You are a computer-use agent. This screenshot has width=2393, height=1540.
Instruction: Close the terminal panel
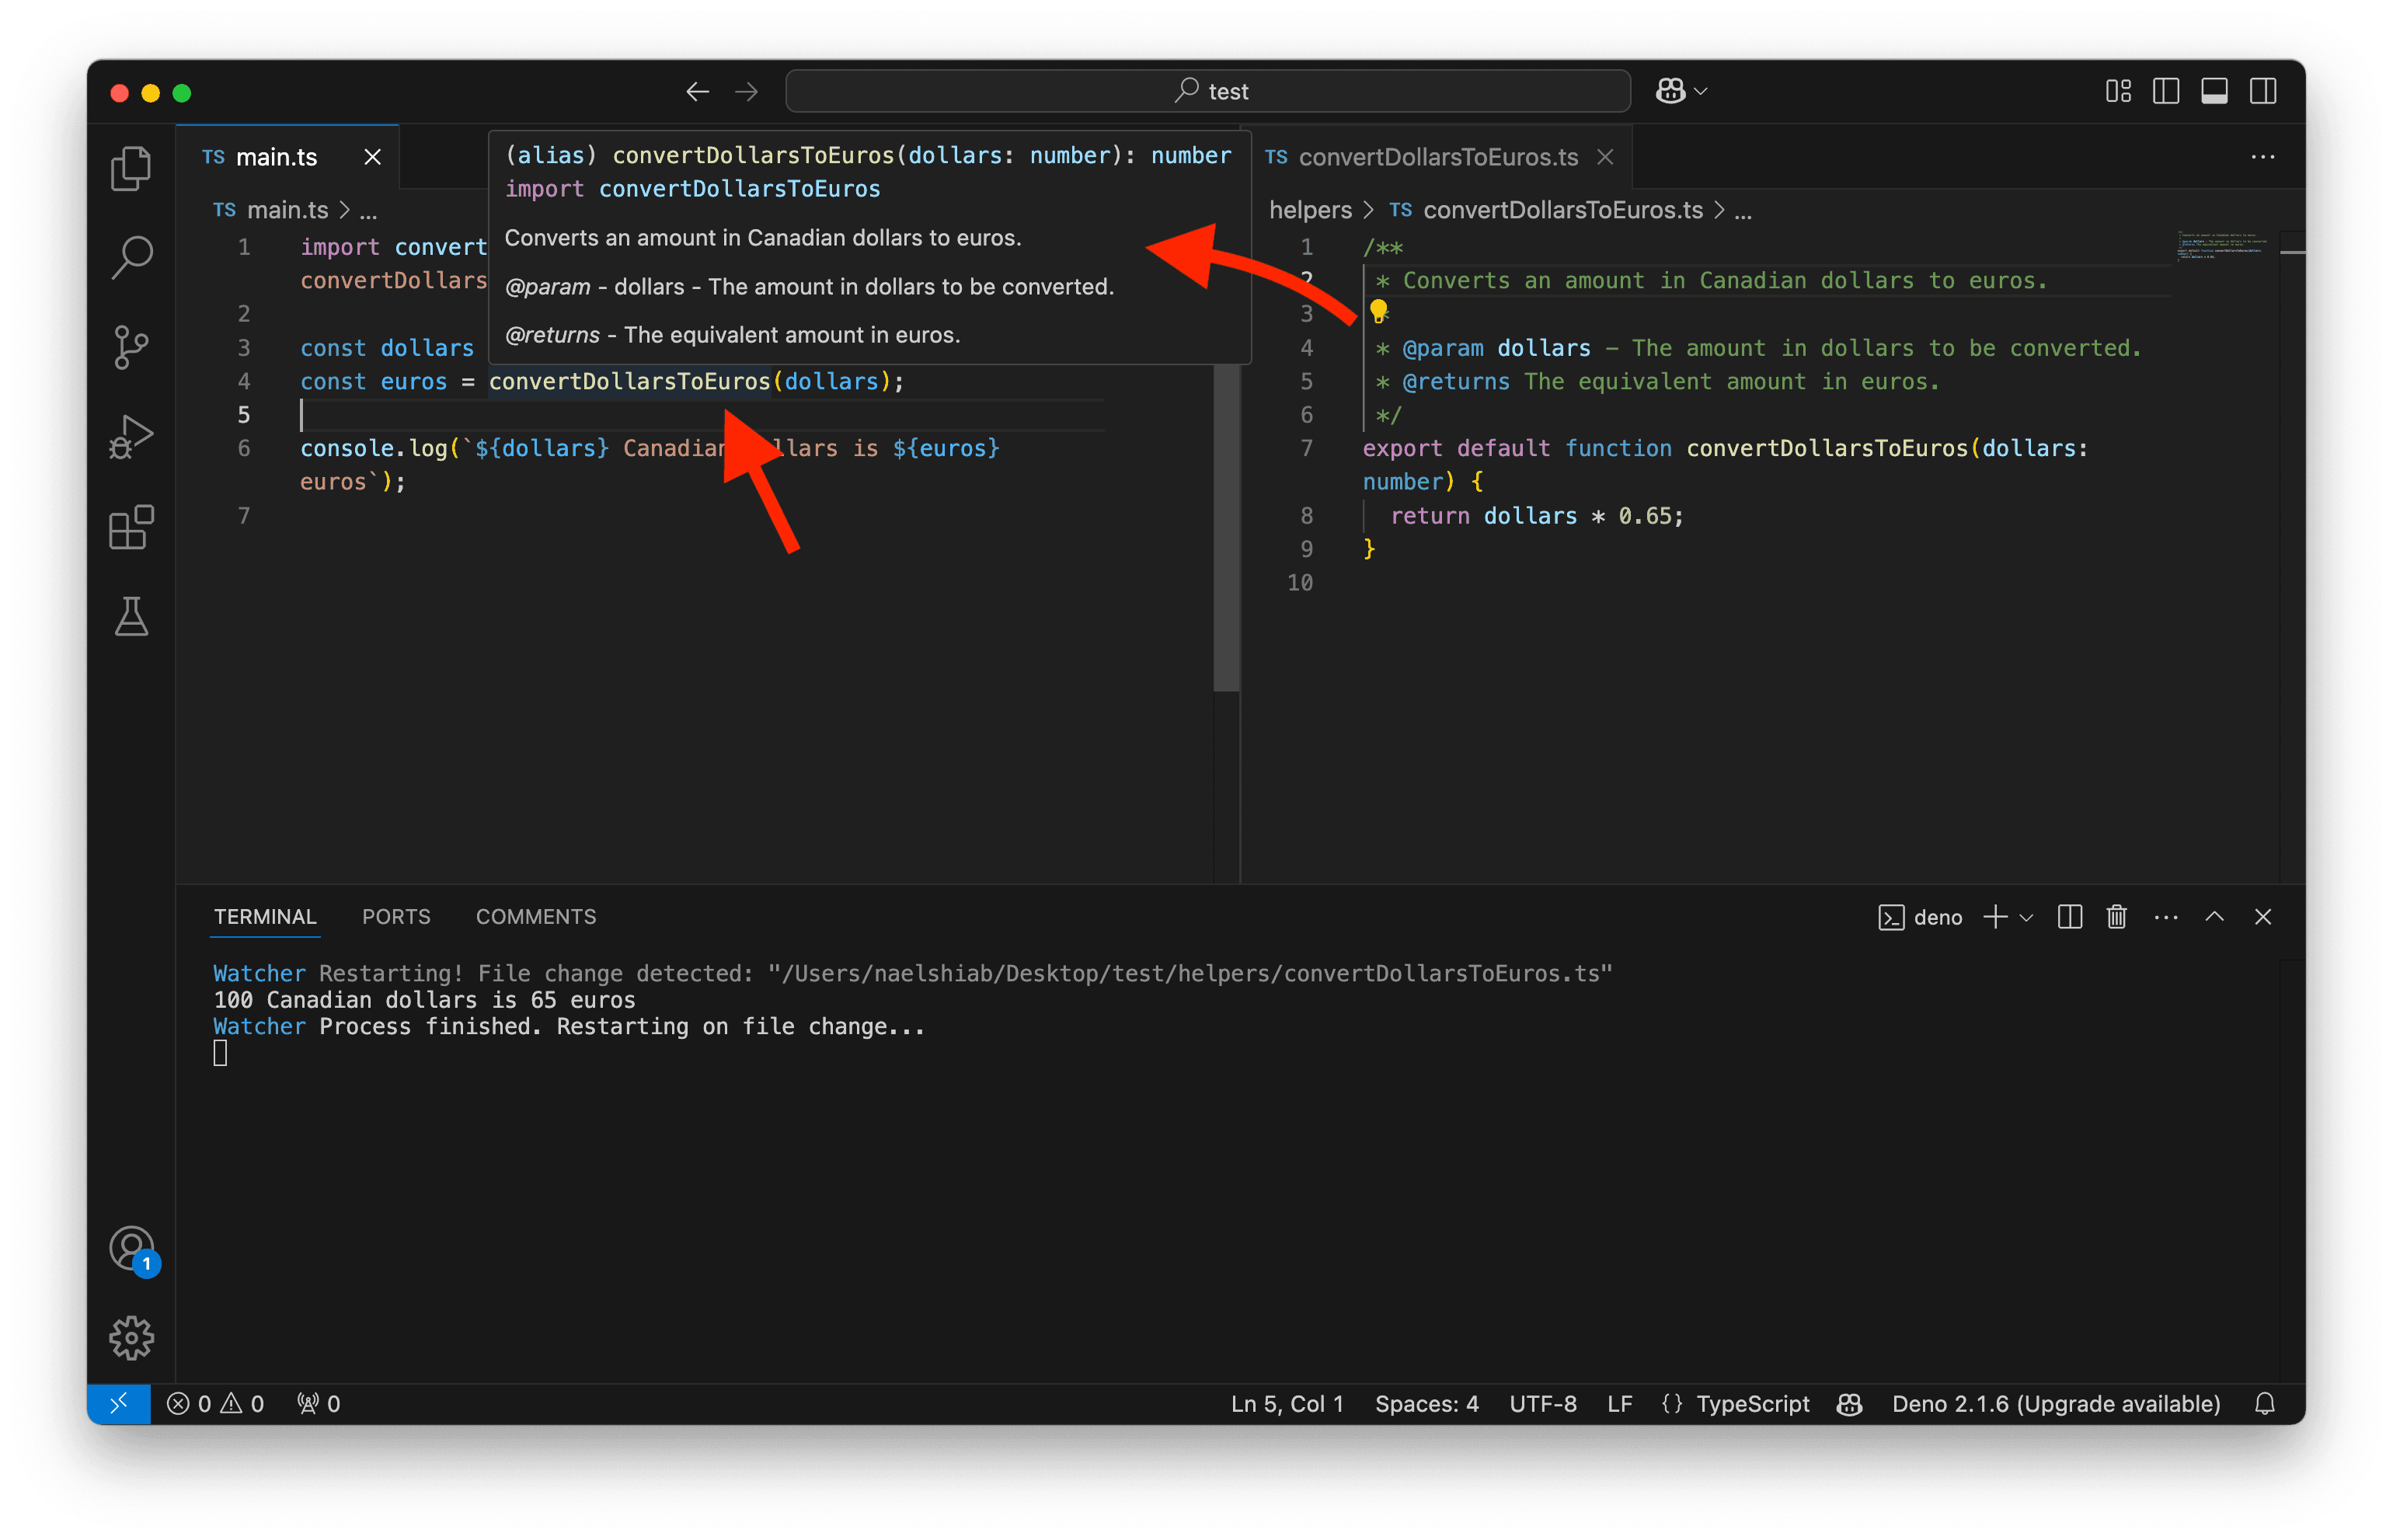(x=2262, y=917)
